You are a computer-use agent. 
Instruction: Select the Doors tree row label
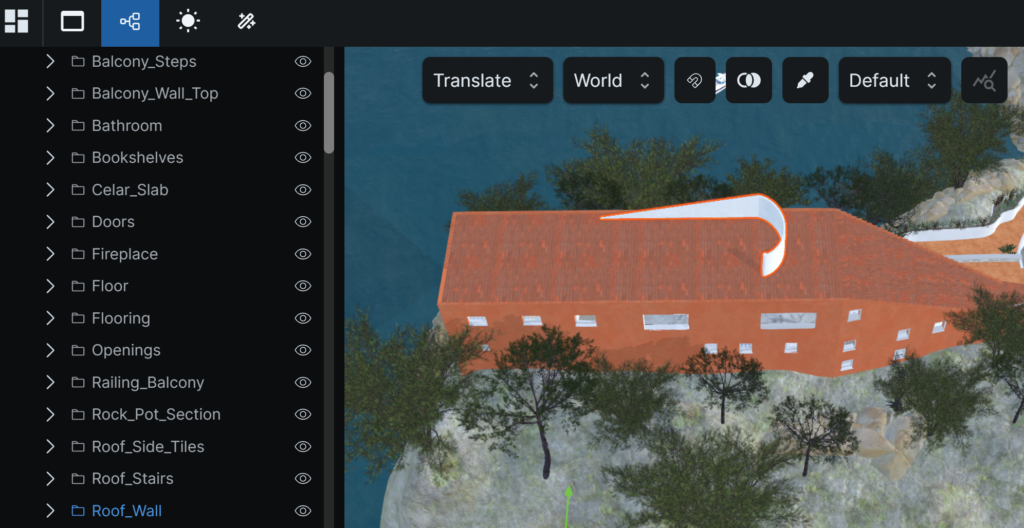[113, 222]
